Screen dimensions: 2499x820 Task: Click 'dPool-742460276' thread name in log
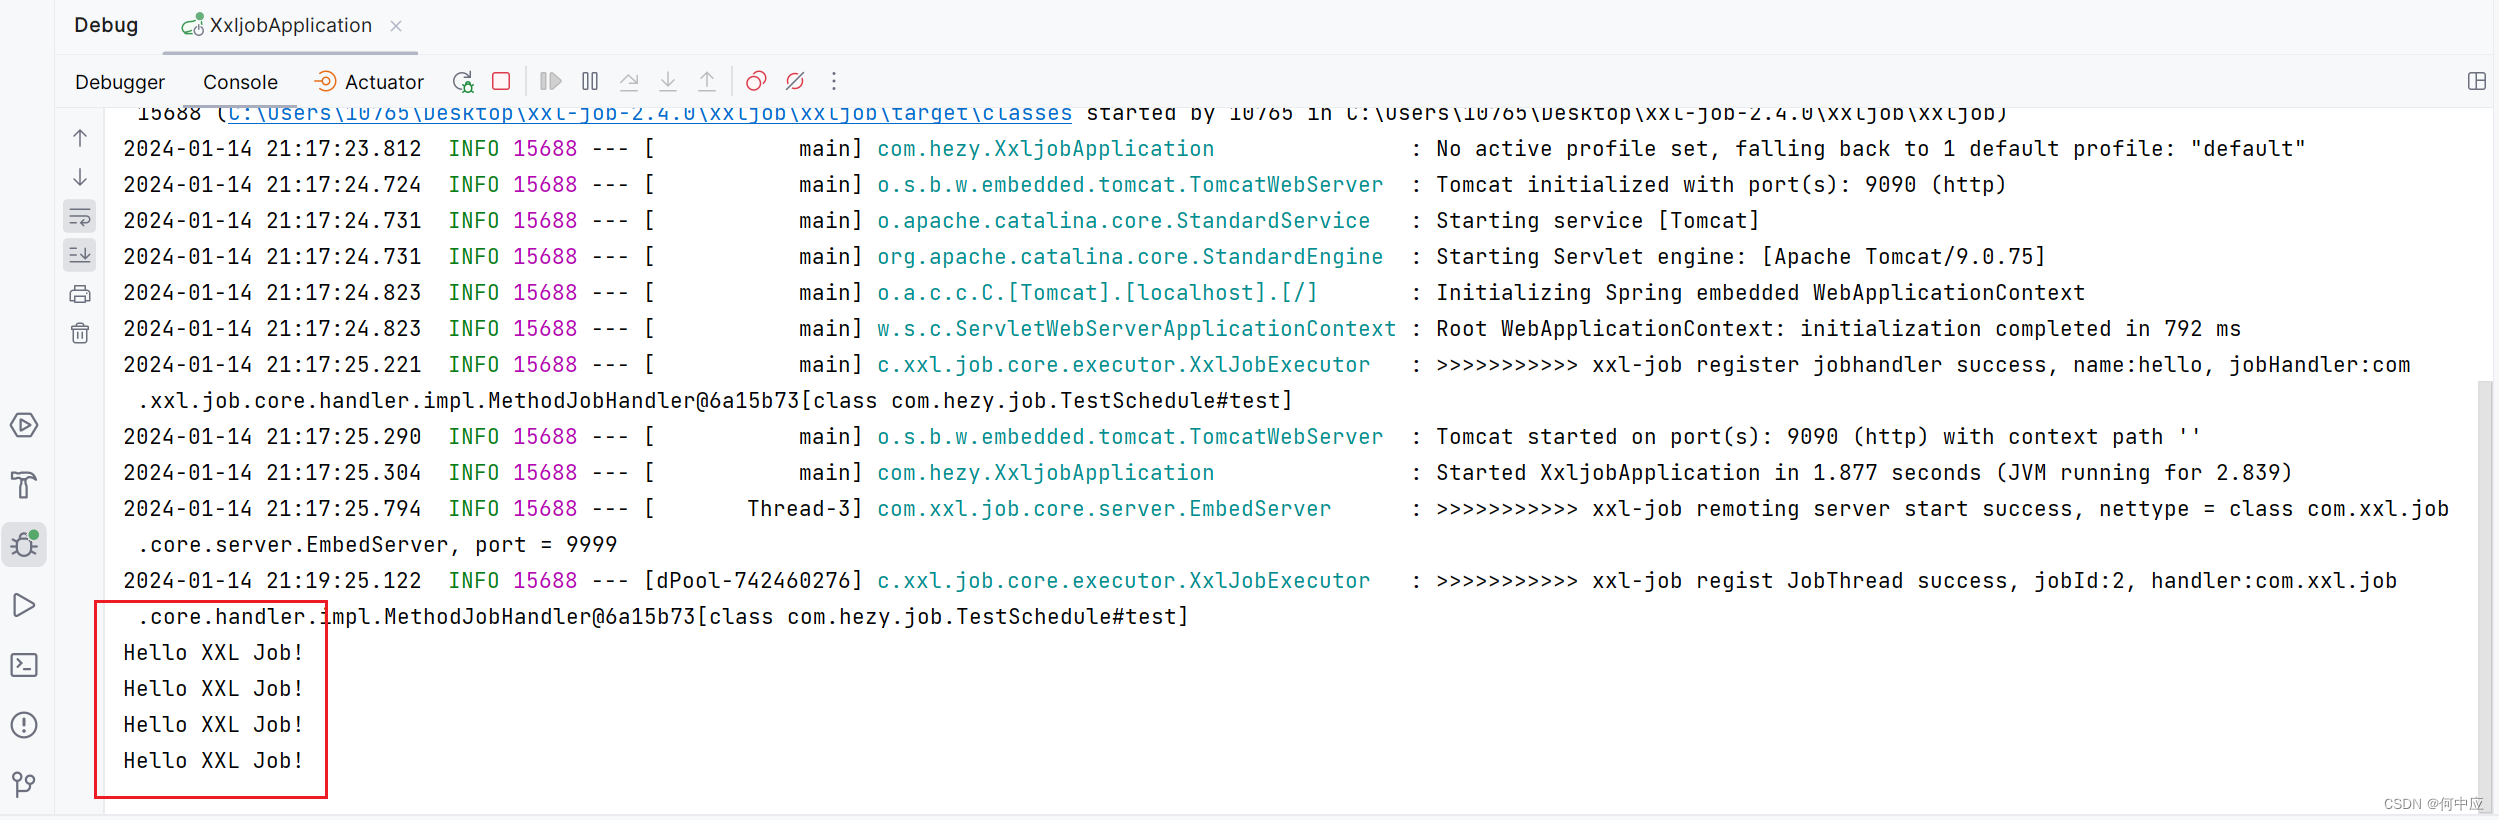tap(754, 581)
